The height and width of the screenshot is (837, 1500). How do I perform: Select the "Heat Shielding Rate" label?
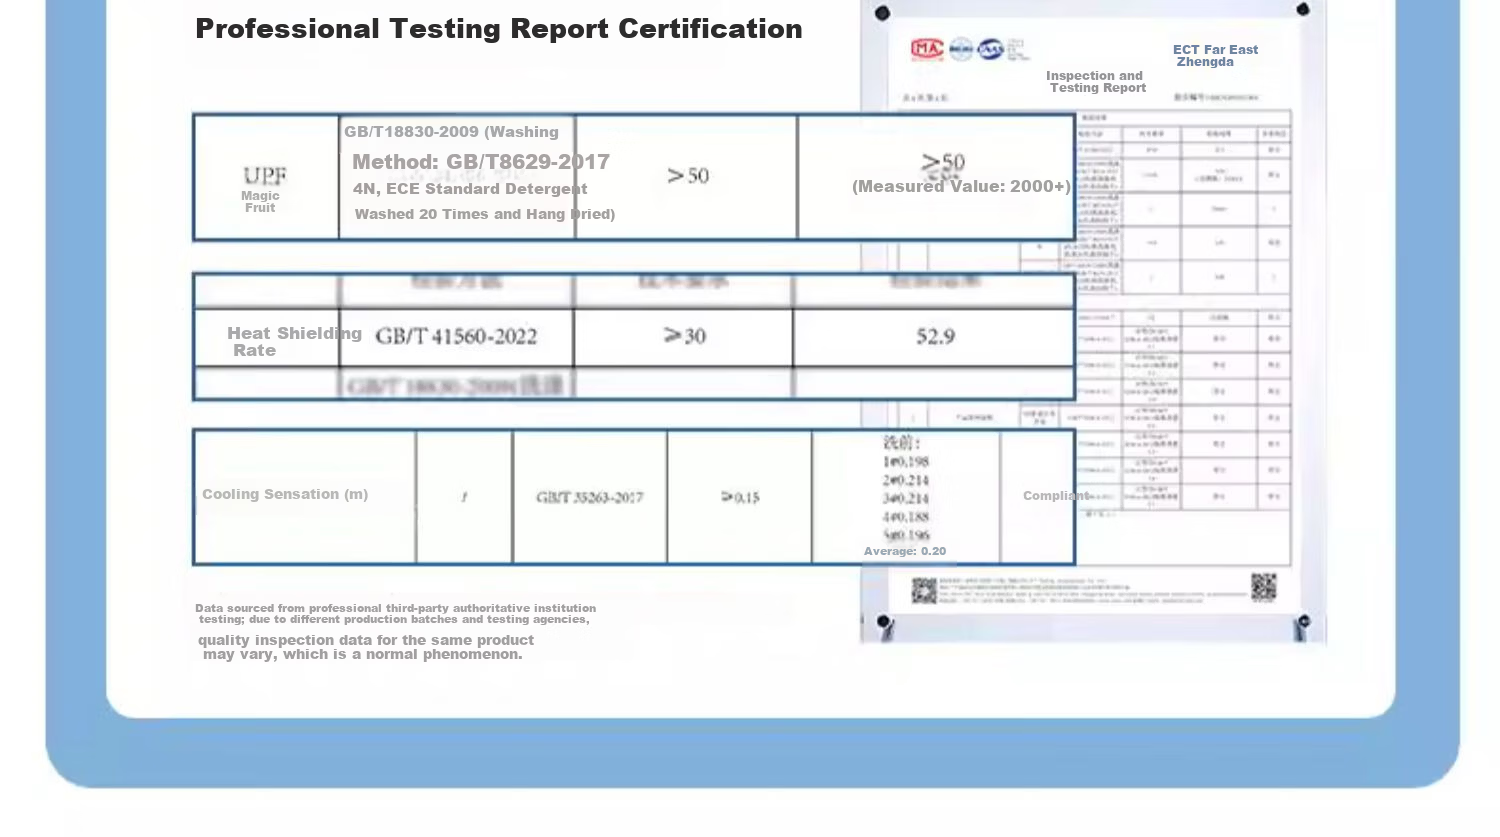point(294,342)
